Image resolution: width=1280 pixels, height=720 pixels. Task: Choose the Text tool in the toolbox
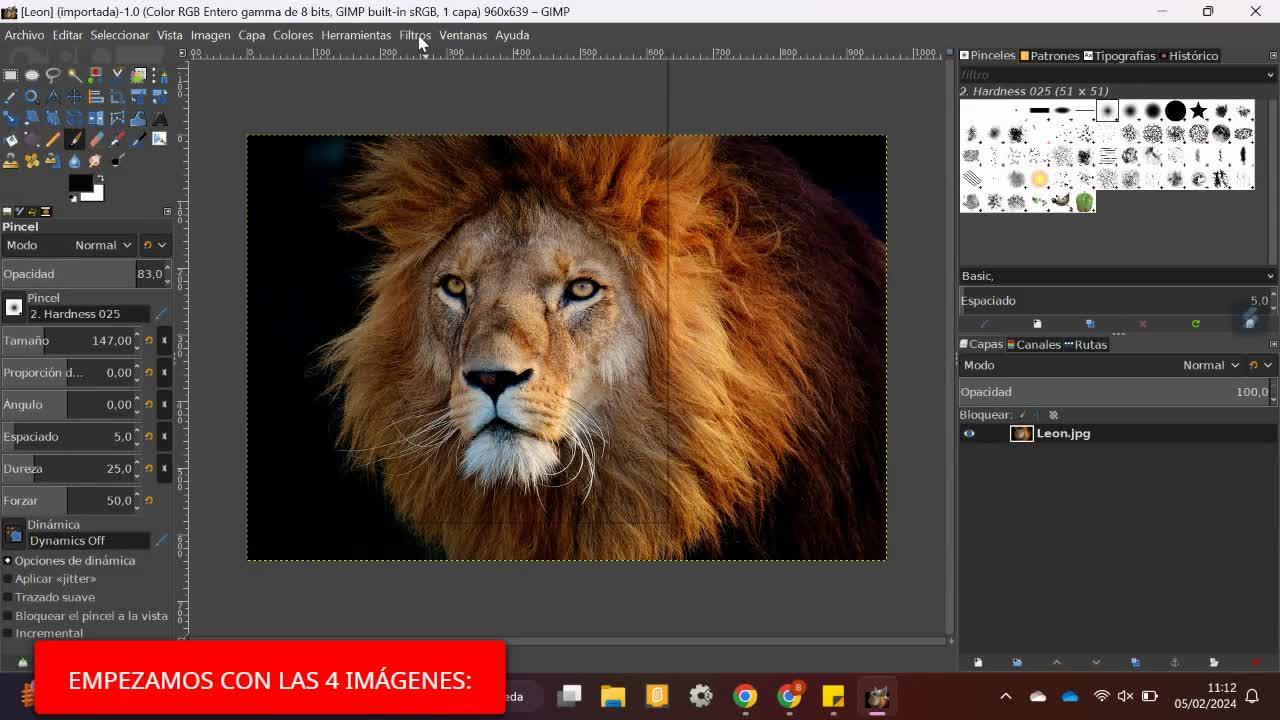(160, 118)
